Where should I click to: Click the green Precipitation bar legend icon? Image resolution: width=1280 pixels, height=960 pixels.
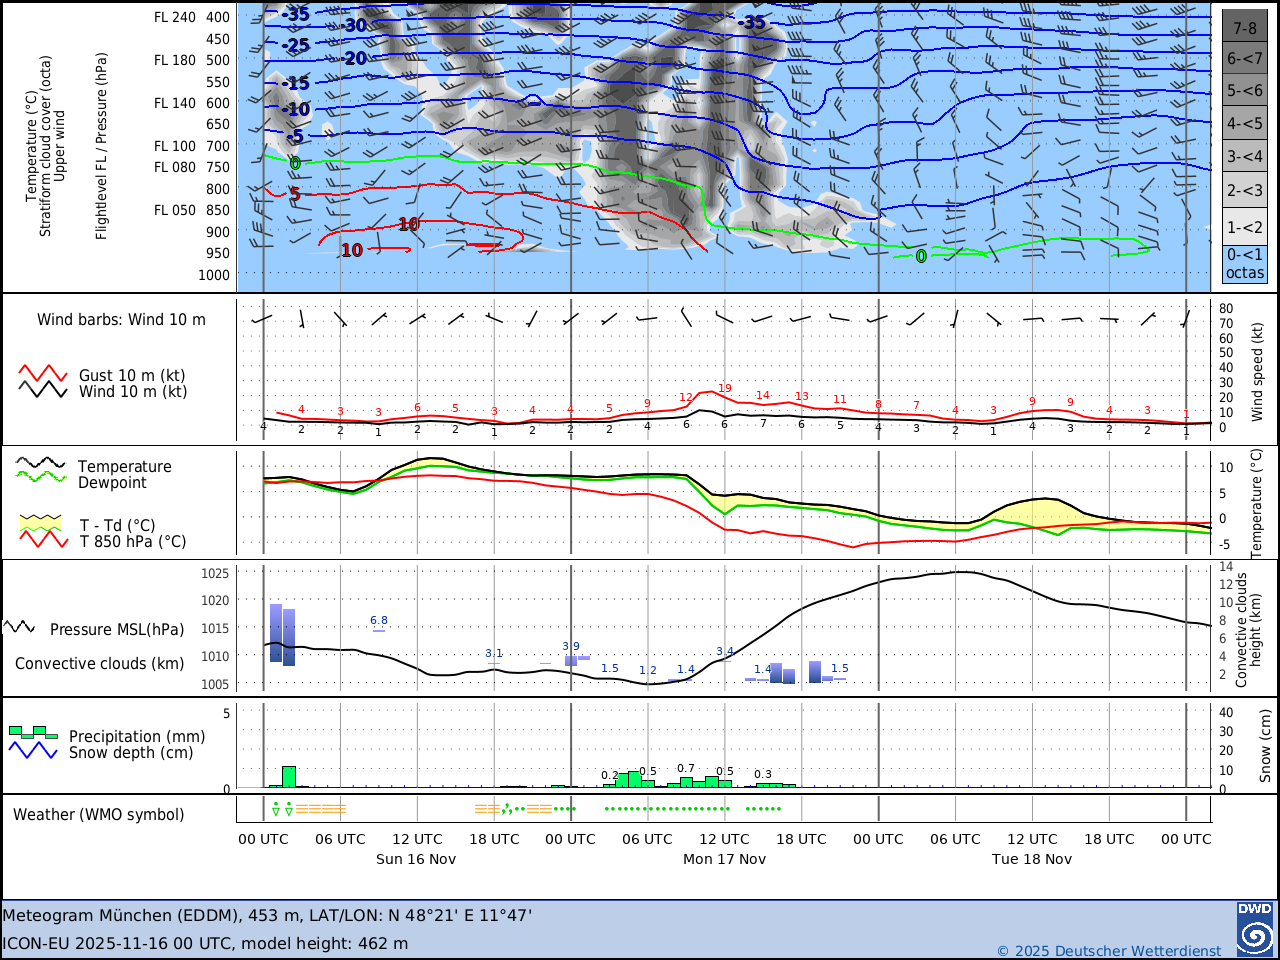pyautogui.click(x=33, y=732)
